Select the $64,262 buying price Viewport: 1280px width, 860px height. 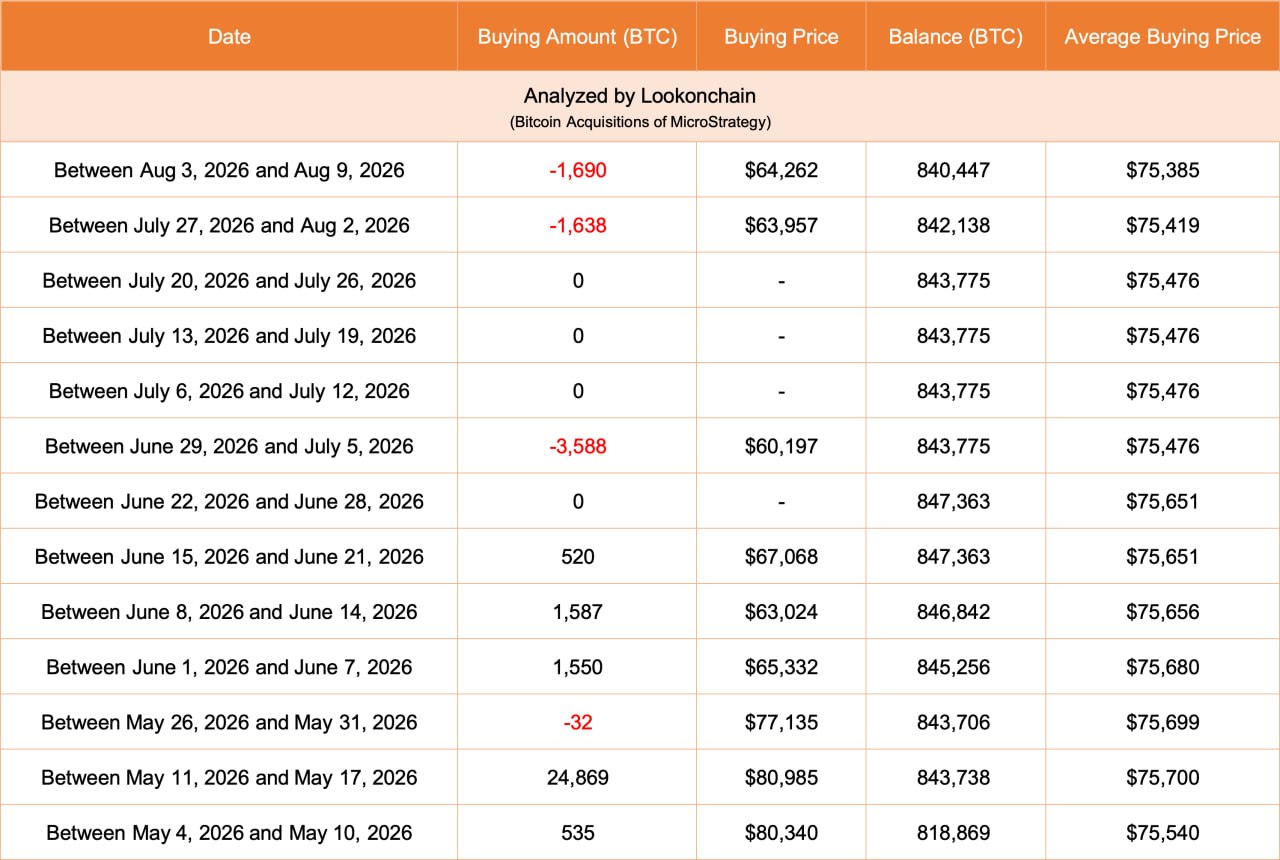tap(781, 170)
